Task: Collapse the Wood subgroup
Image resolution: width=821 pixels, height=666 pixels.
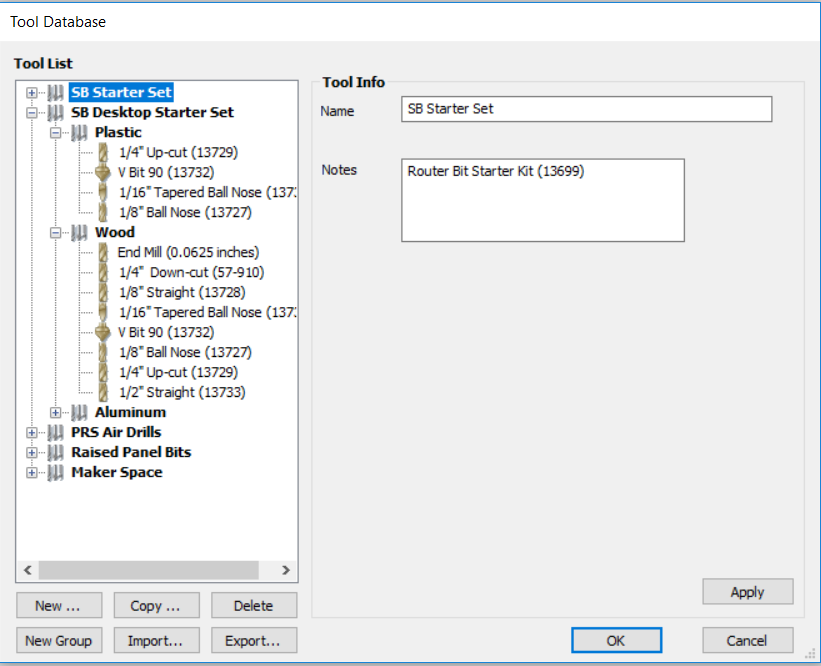Action: click(56, 232)
